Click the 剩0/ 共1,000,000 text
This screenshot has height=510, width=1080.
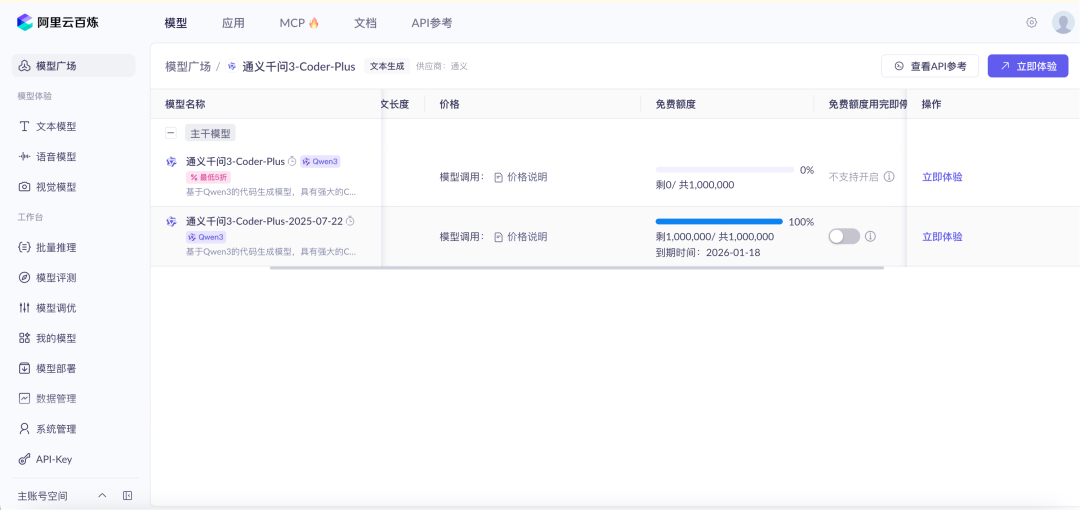pos(695,185)
